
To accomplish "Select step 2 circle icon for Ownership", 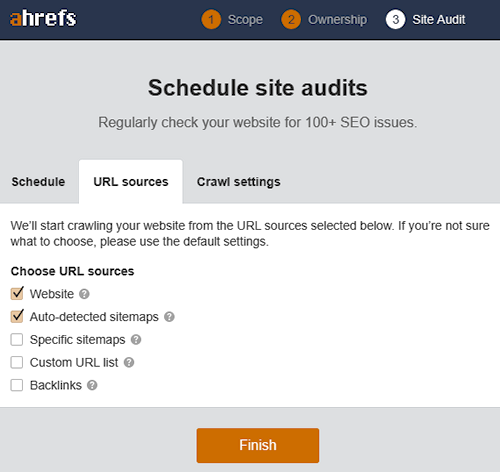I will tap(291, 20).
